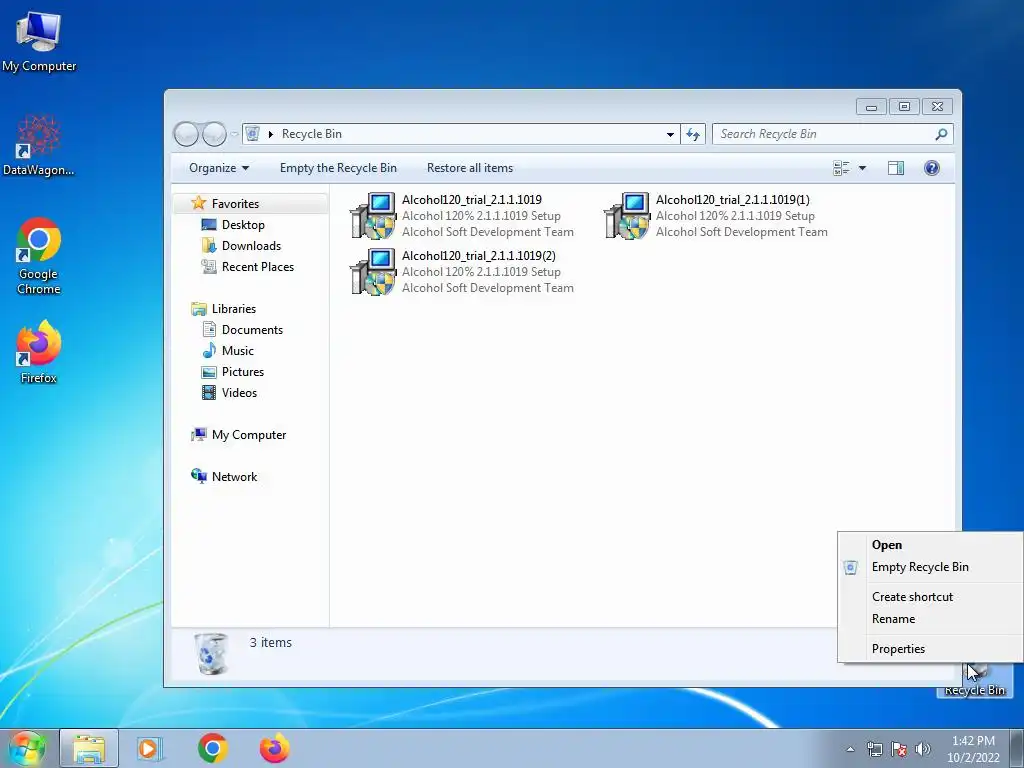Choose Rename in the context menu
This screenshot has width=1024, height=768.
[931, 619]
